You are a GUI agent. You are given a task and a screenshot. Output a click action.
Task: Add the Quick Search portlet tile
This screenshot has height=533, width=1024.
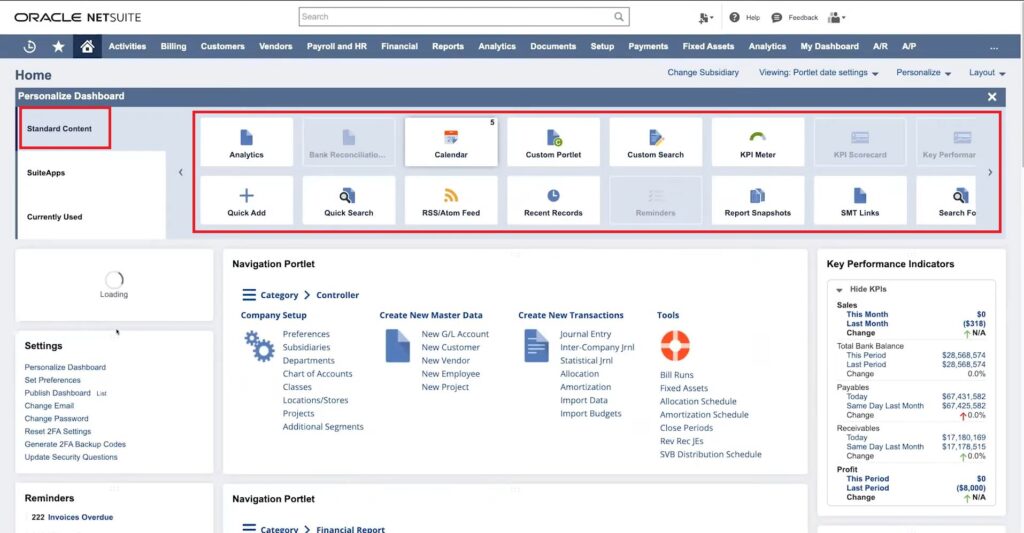[349, 201]
